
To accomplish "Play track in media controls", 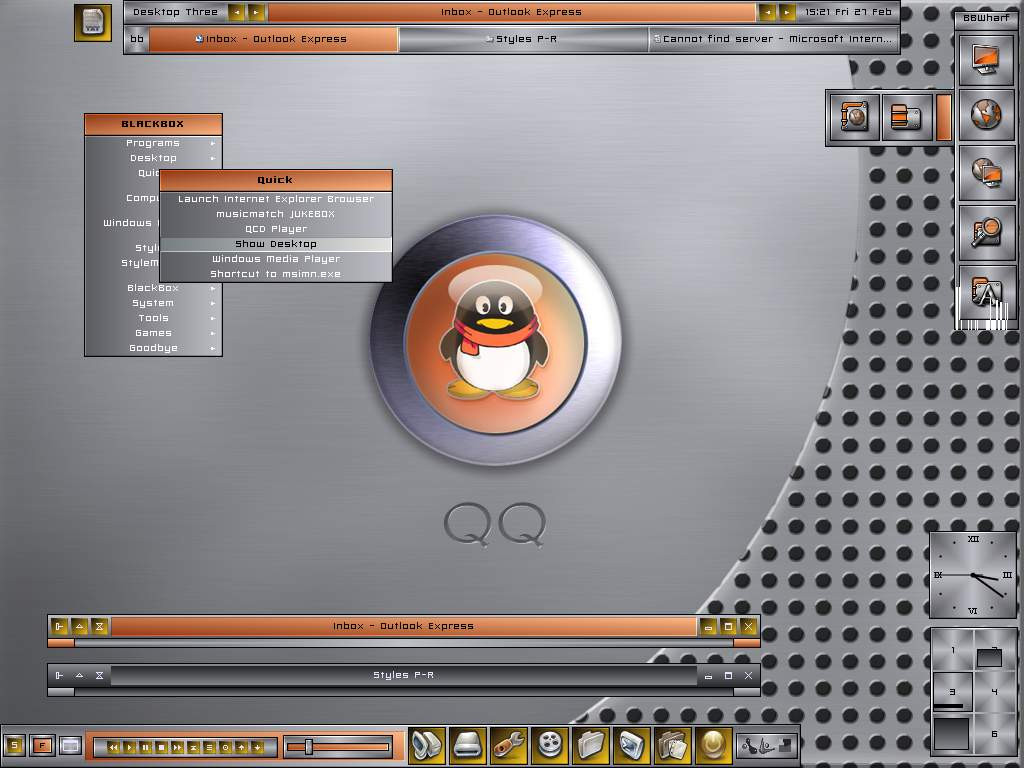I will (129, 747).
